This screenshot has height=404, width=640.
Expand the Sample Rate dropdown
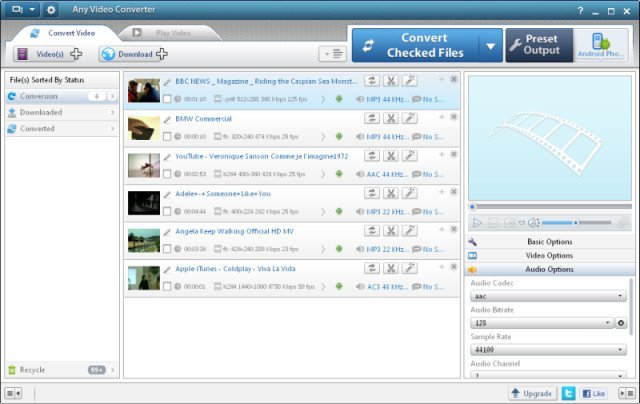coord(545,350)
